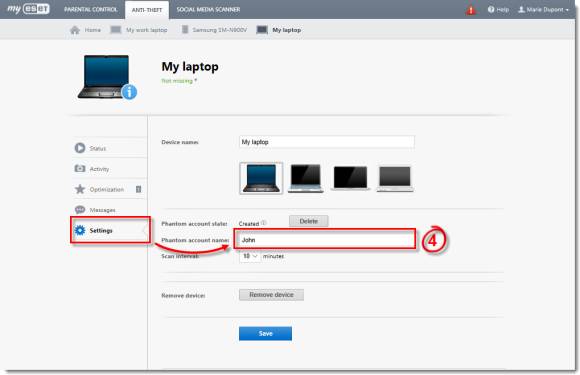Go to My work laptop link
Image resolution: width=580 pixels, height=375 pixels.
tap(146, 30)
